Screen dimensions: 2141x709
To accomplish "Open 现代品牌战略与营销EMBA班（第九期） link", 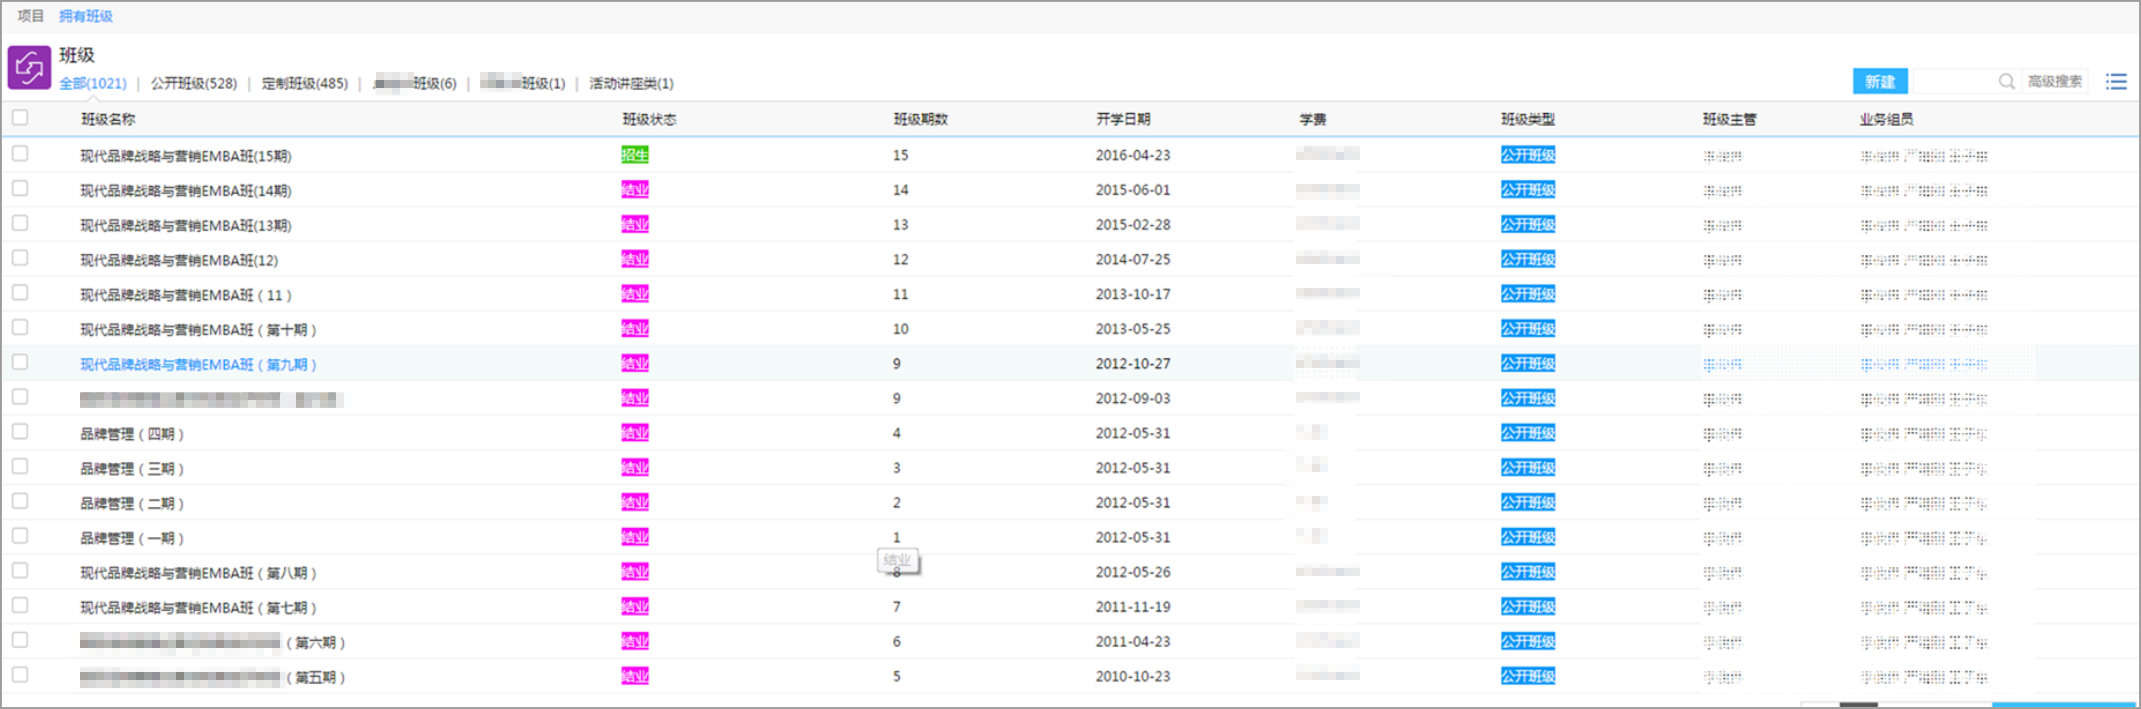I will tap(198, 364).
